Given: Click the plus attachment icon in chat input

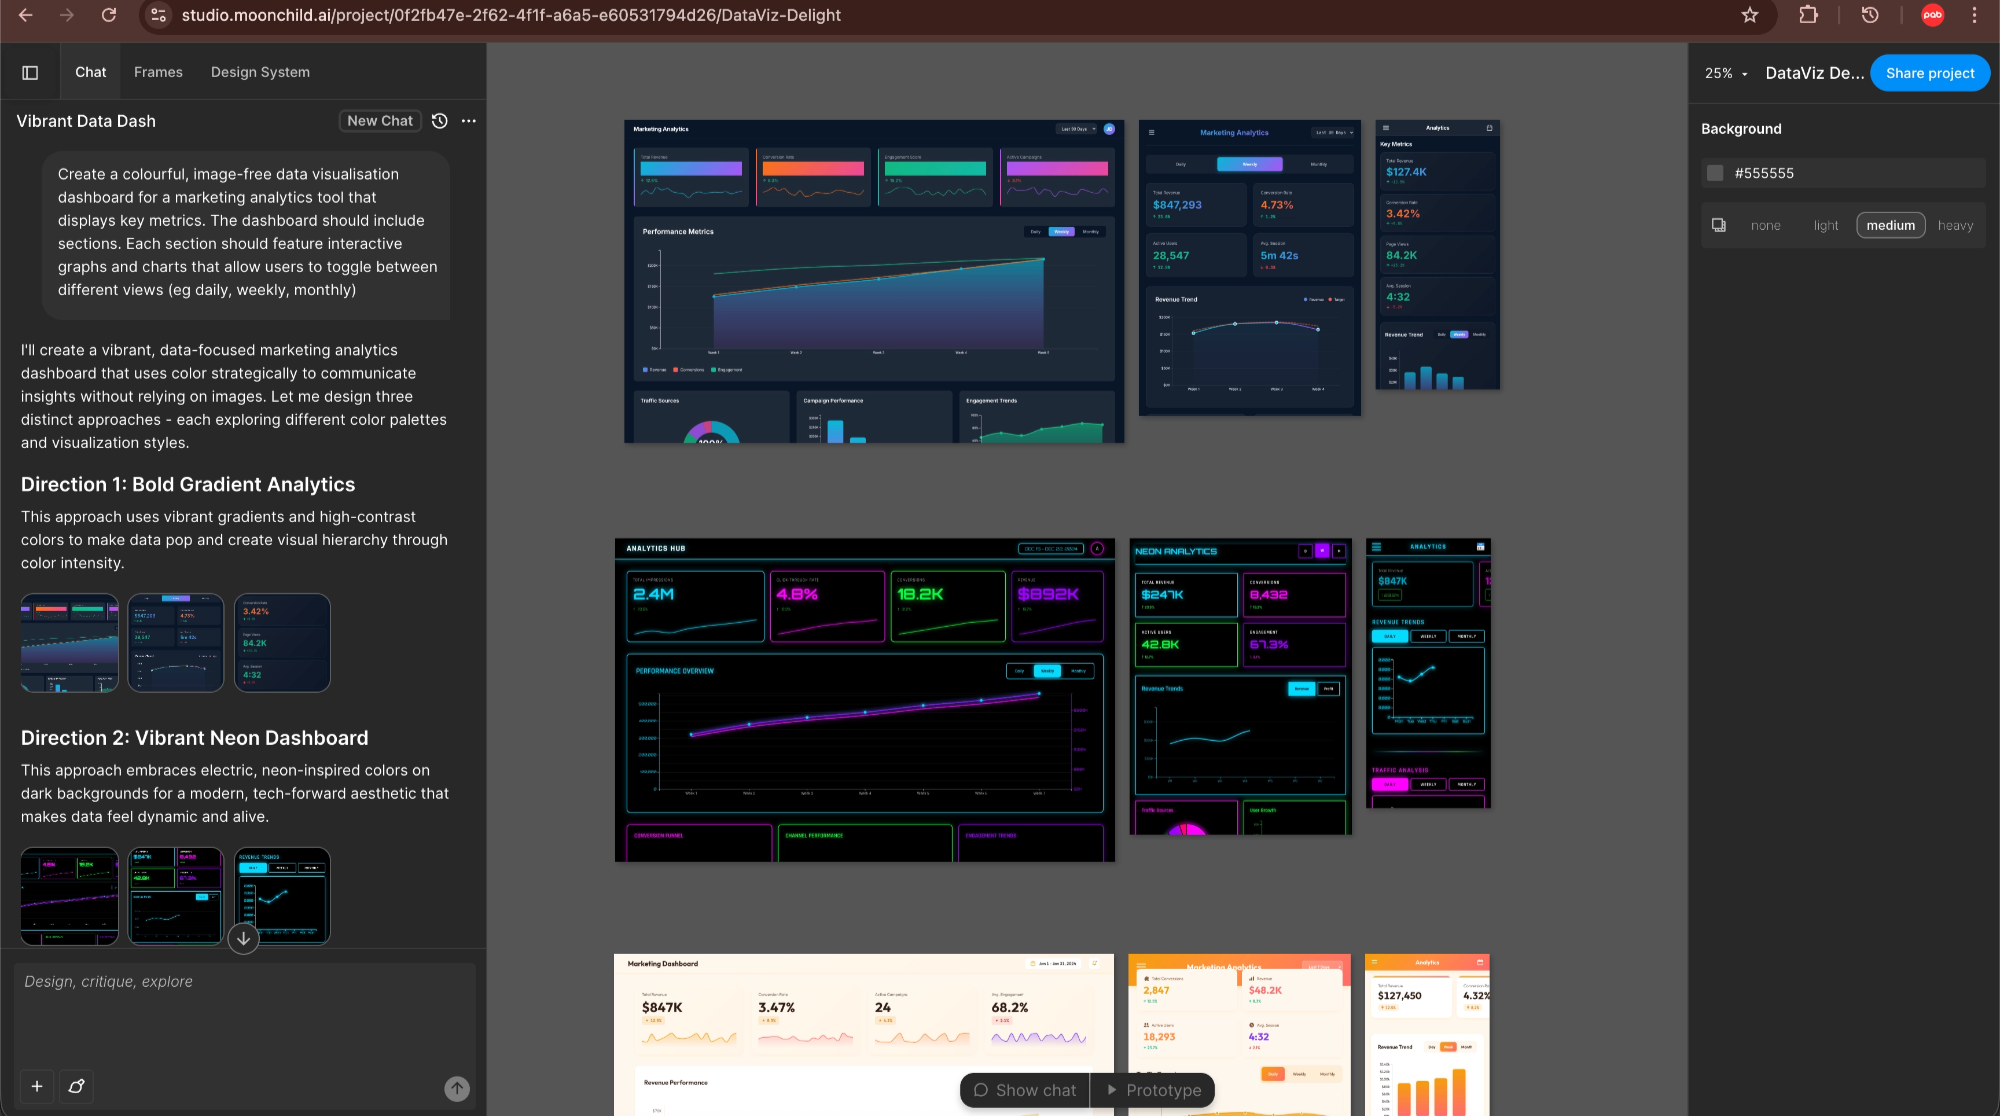Looking at the screenshot, I should 37,1087.
